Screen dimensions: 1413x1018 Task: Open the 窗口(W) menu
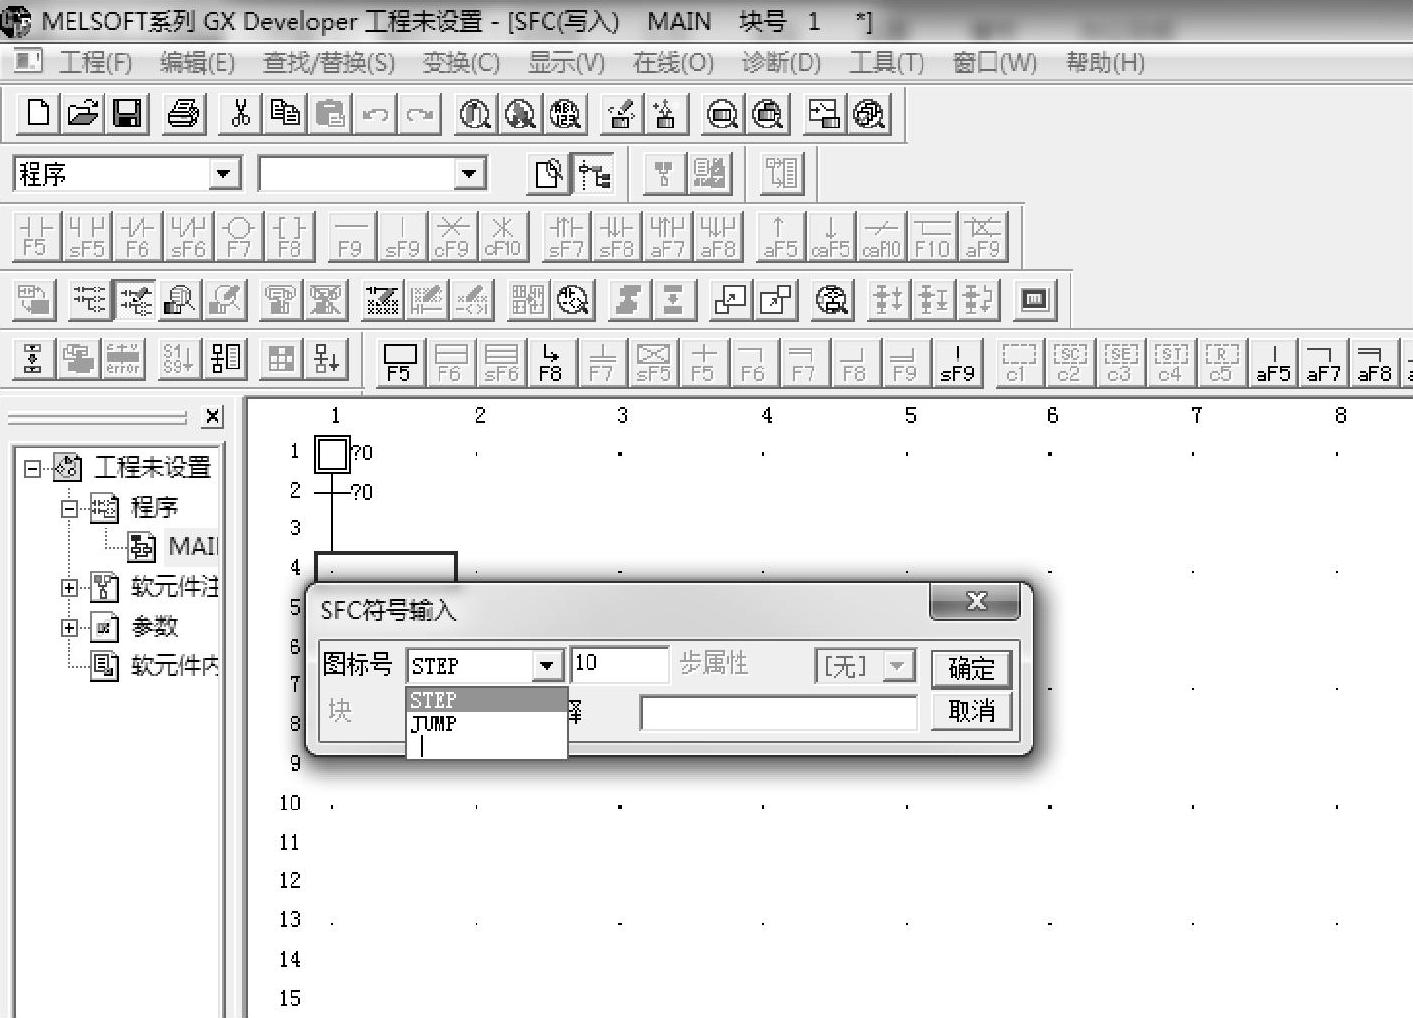(995, 63)
